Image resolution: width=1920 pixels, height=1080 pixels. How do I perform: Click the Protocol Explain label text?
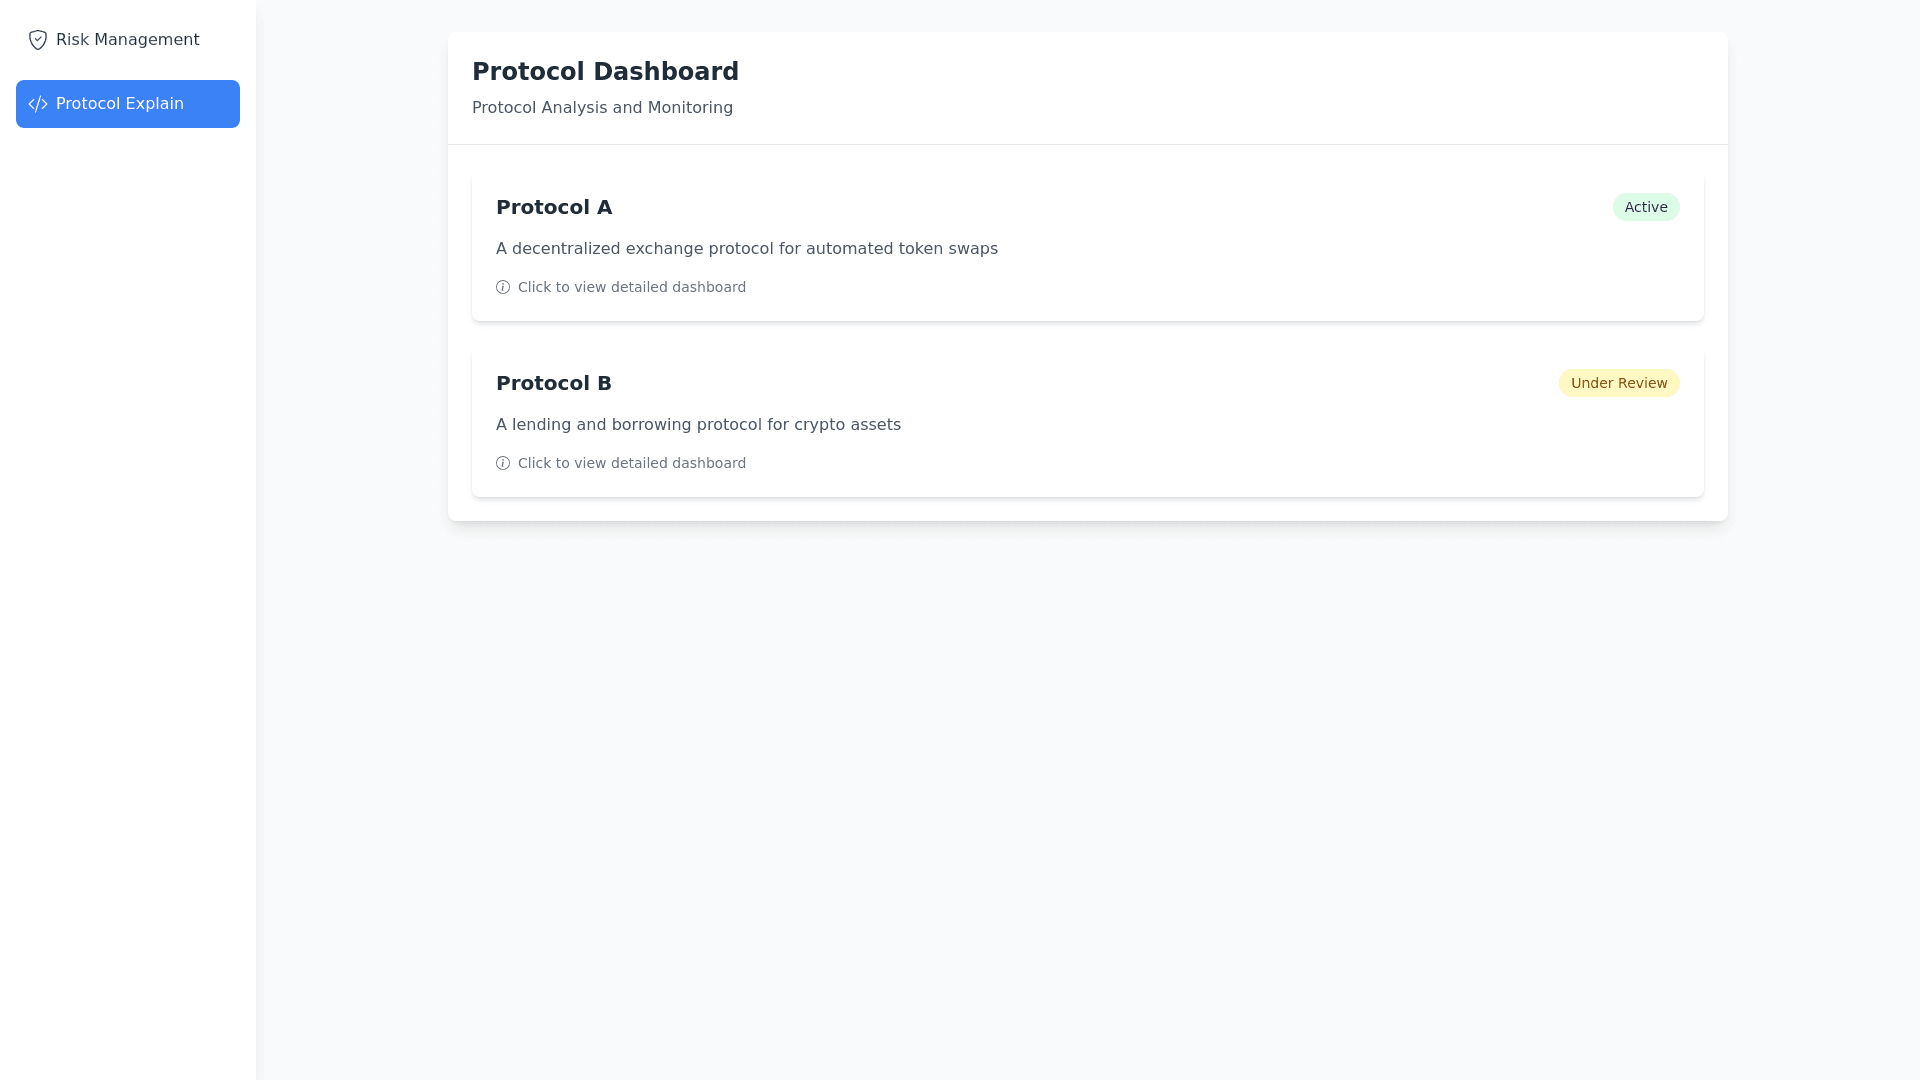(x=120, y=104)
